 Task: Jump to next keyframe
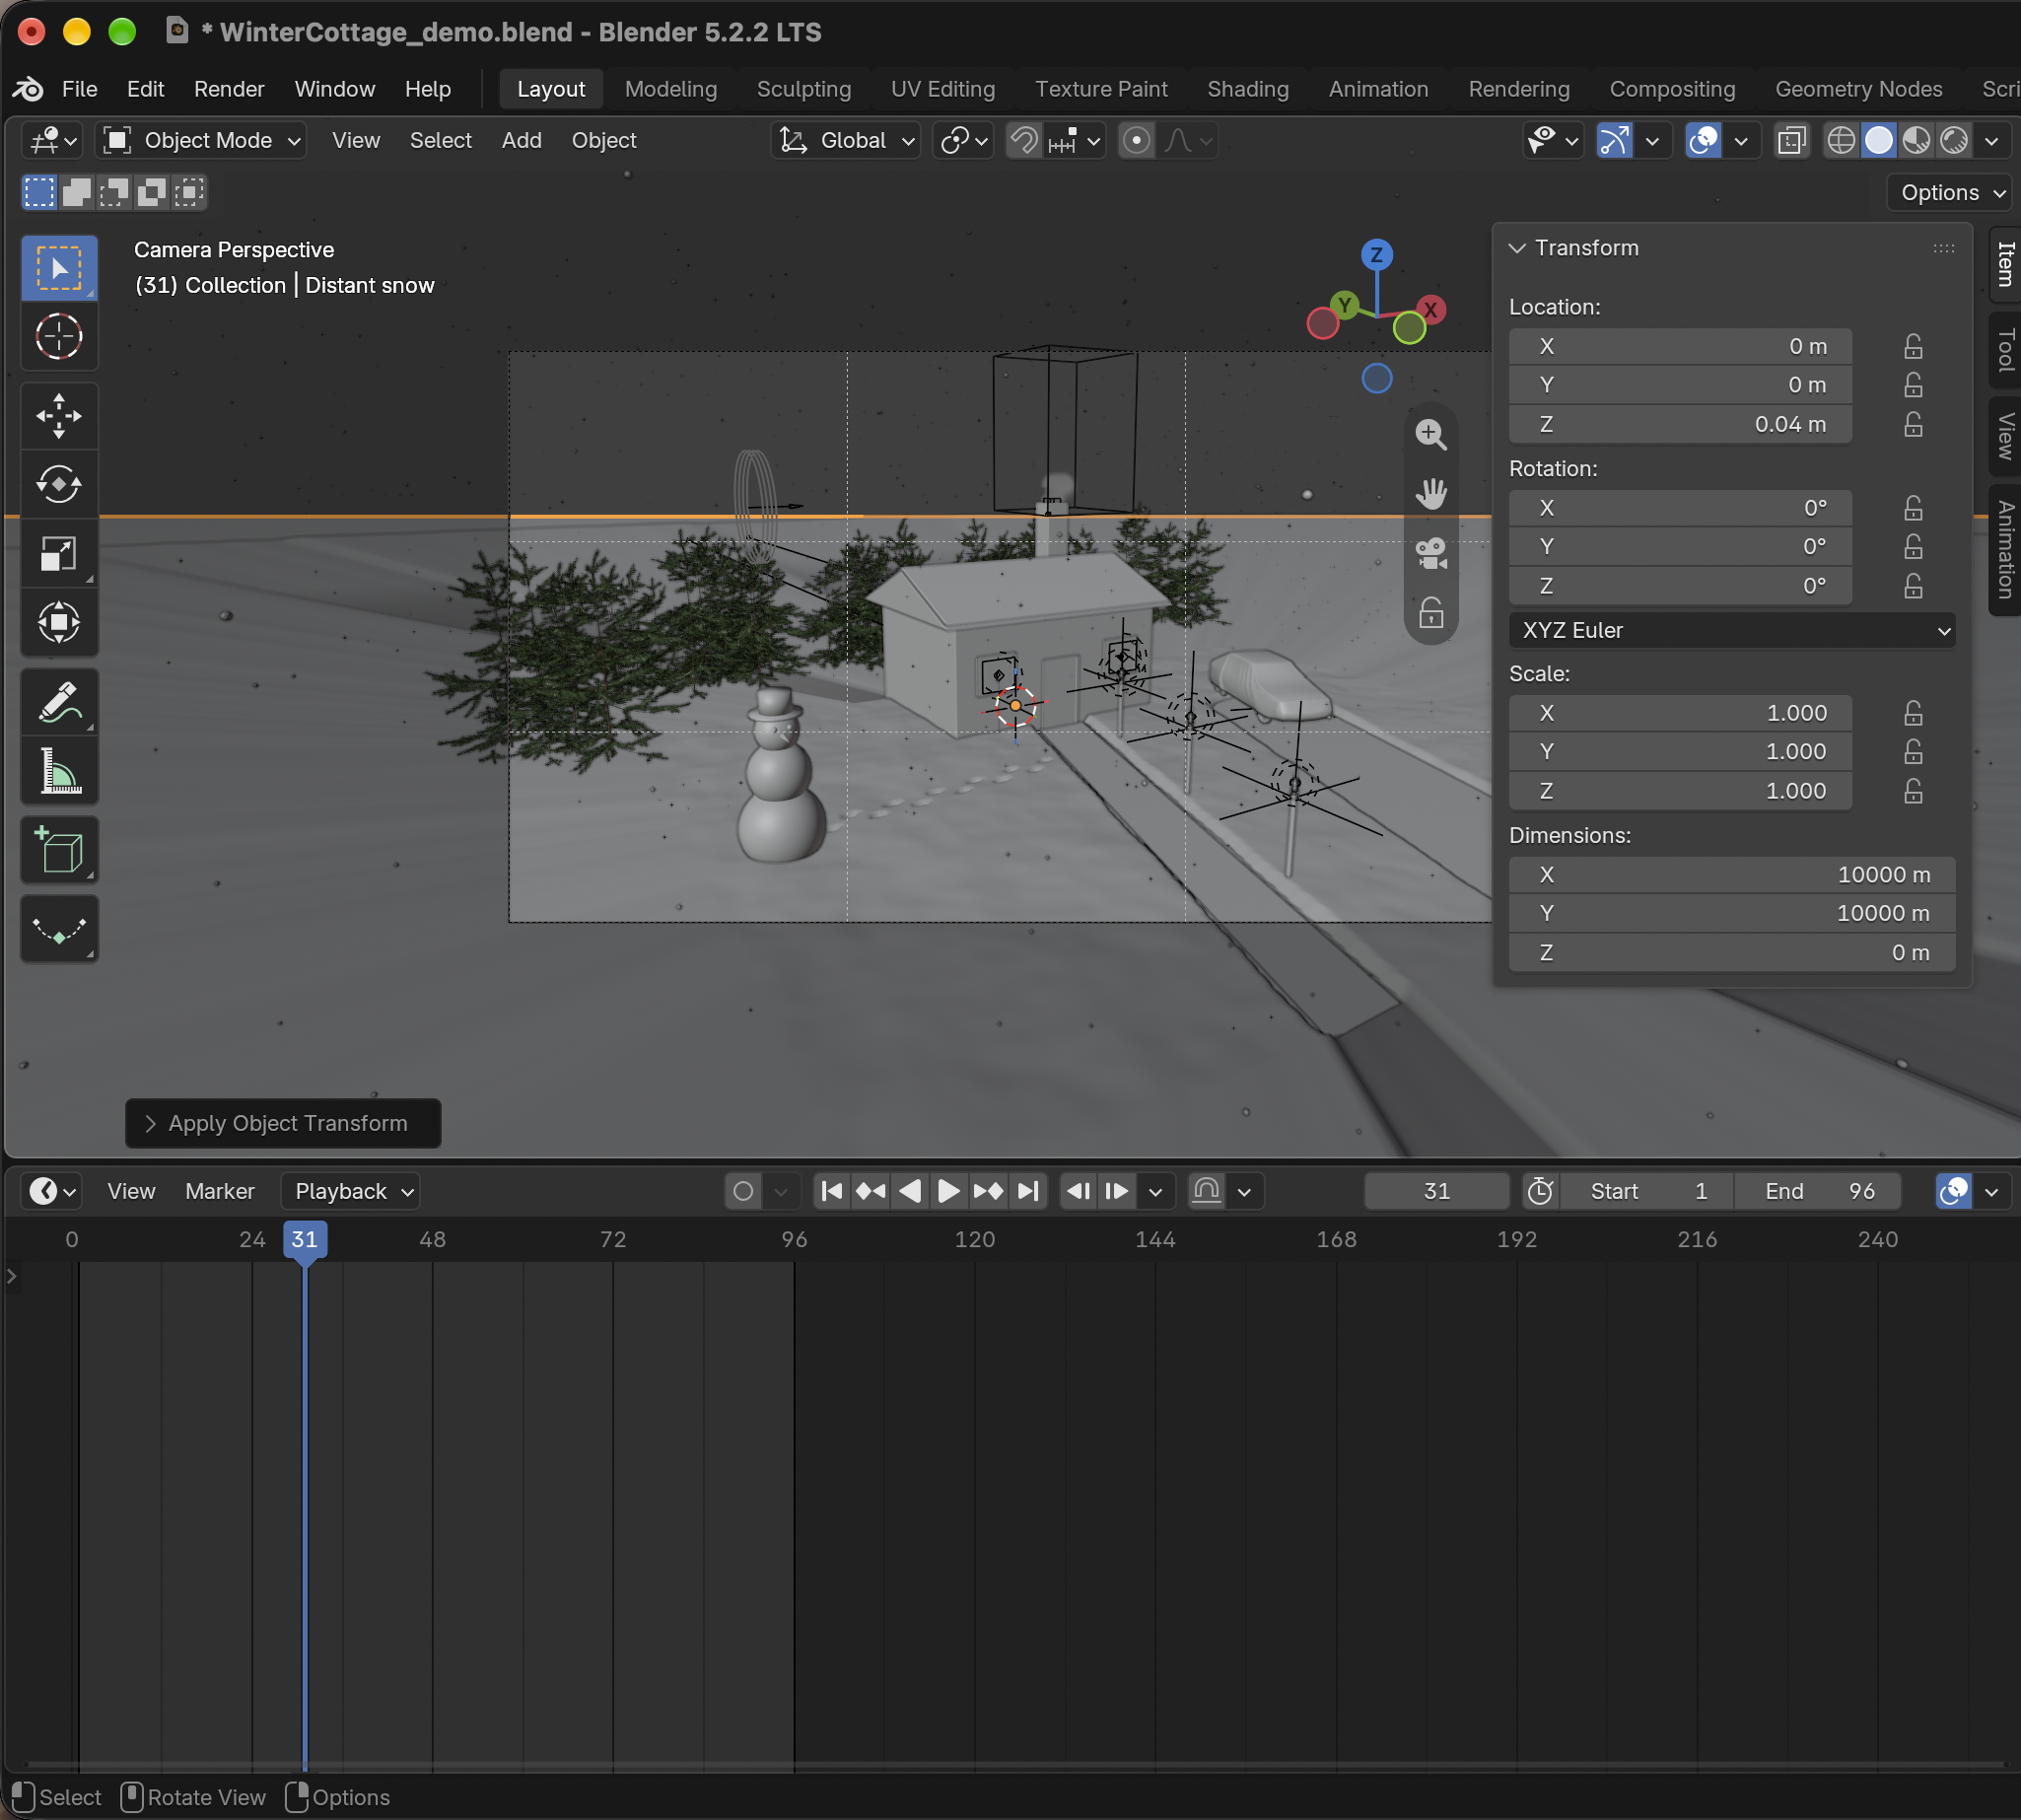[988, 1191]
